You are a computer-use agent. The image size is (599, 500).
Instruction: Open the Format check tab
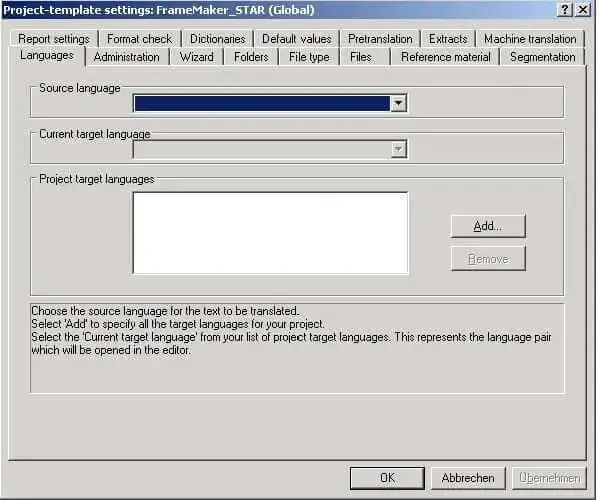click(x=139, y=39)
